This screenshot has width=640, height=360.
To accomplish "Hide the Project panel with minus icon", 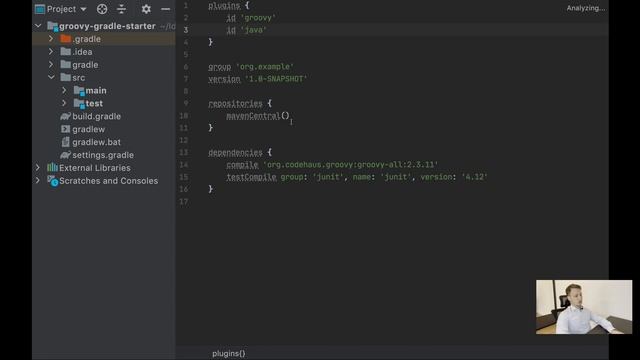I will (x=165, y=9).
